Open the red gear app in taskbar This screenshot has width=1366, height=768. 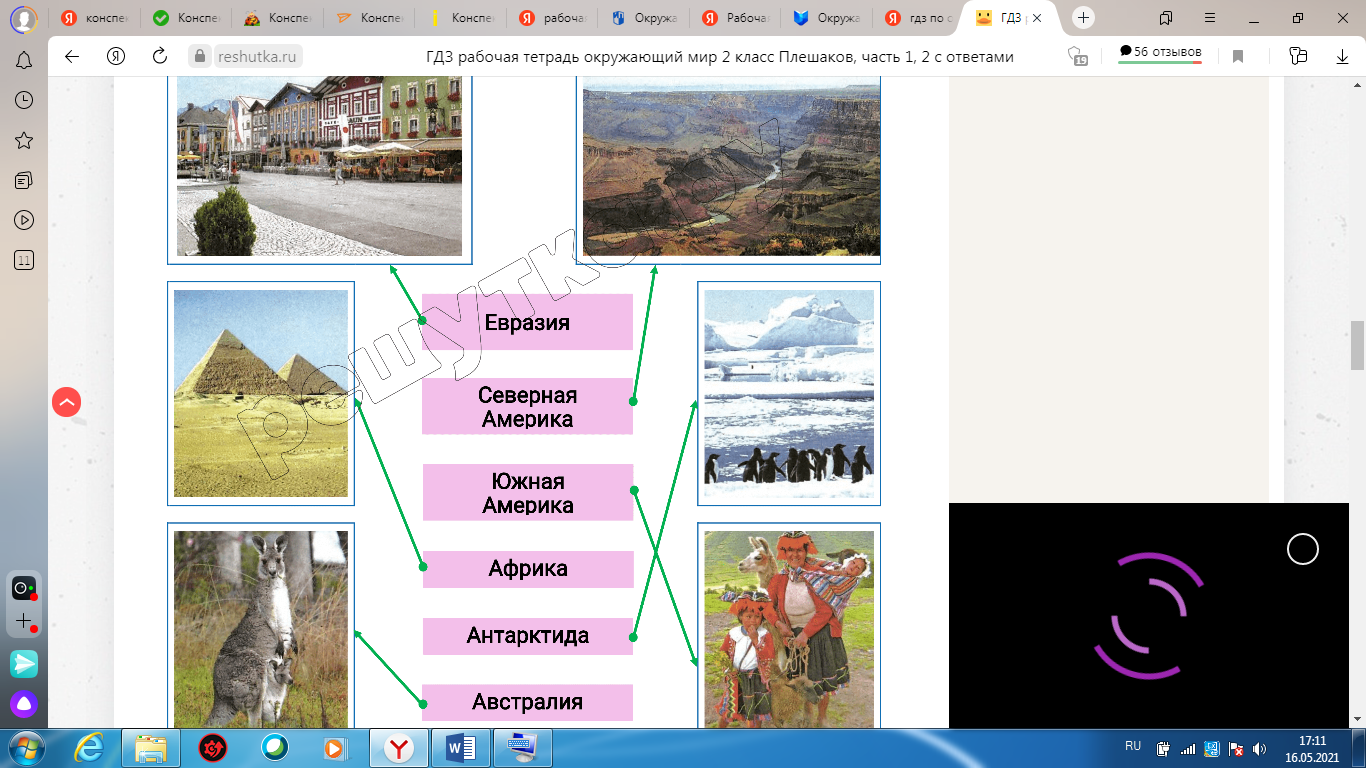click(213, 748)
